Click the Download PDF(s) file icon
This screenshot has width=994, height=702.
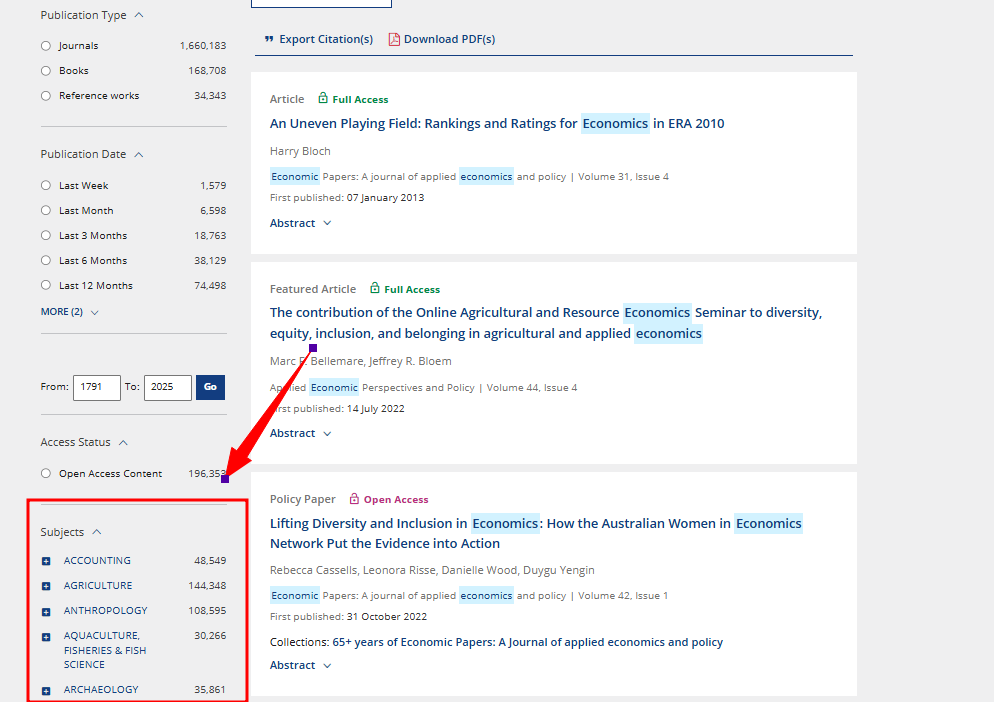click(x=394, y=39)
